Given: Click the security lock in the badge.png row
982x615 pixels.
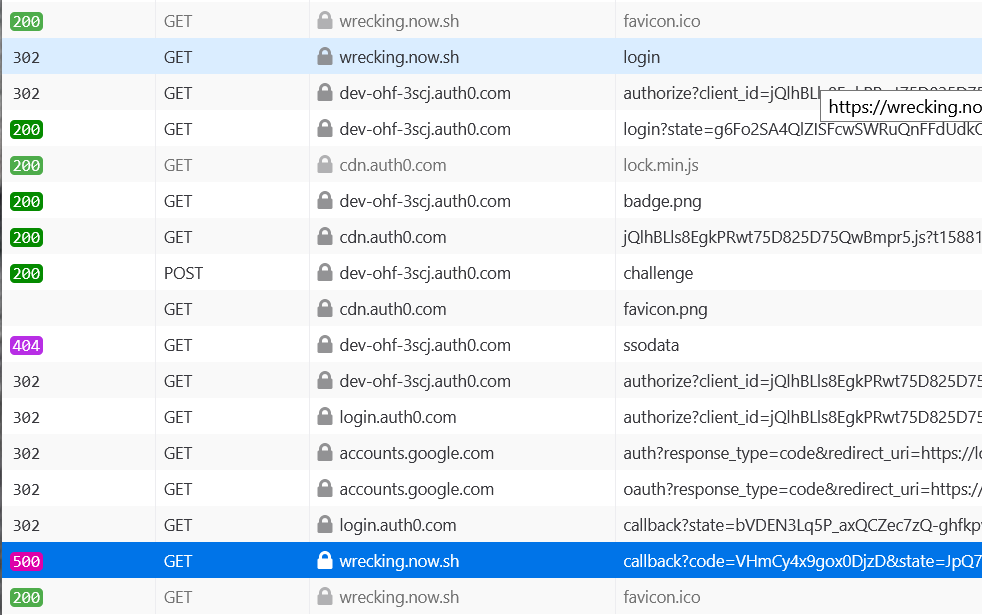Looking at the screenshot, I should pos(324,200).
